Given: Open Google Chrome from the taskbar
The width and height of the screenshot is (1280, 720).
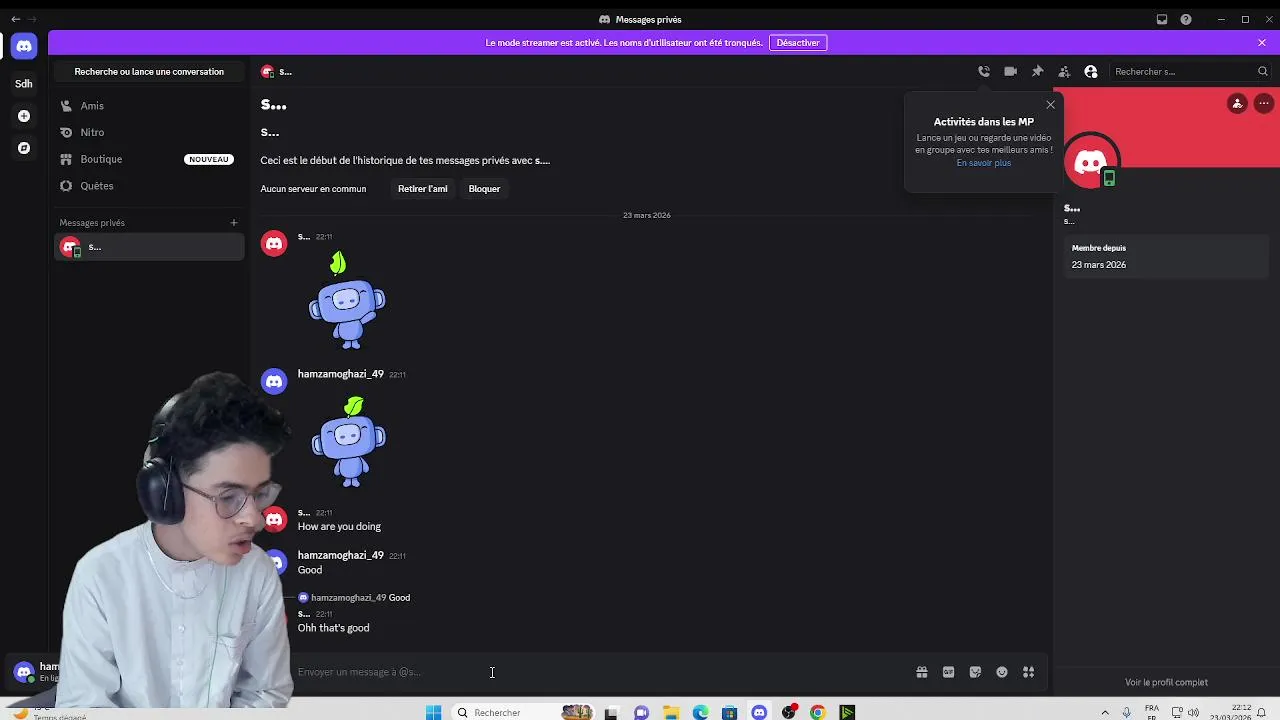Looking at the screenshot, I should coord(818,713).
